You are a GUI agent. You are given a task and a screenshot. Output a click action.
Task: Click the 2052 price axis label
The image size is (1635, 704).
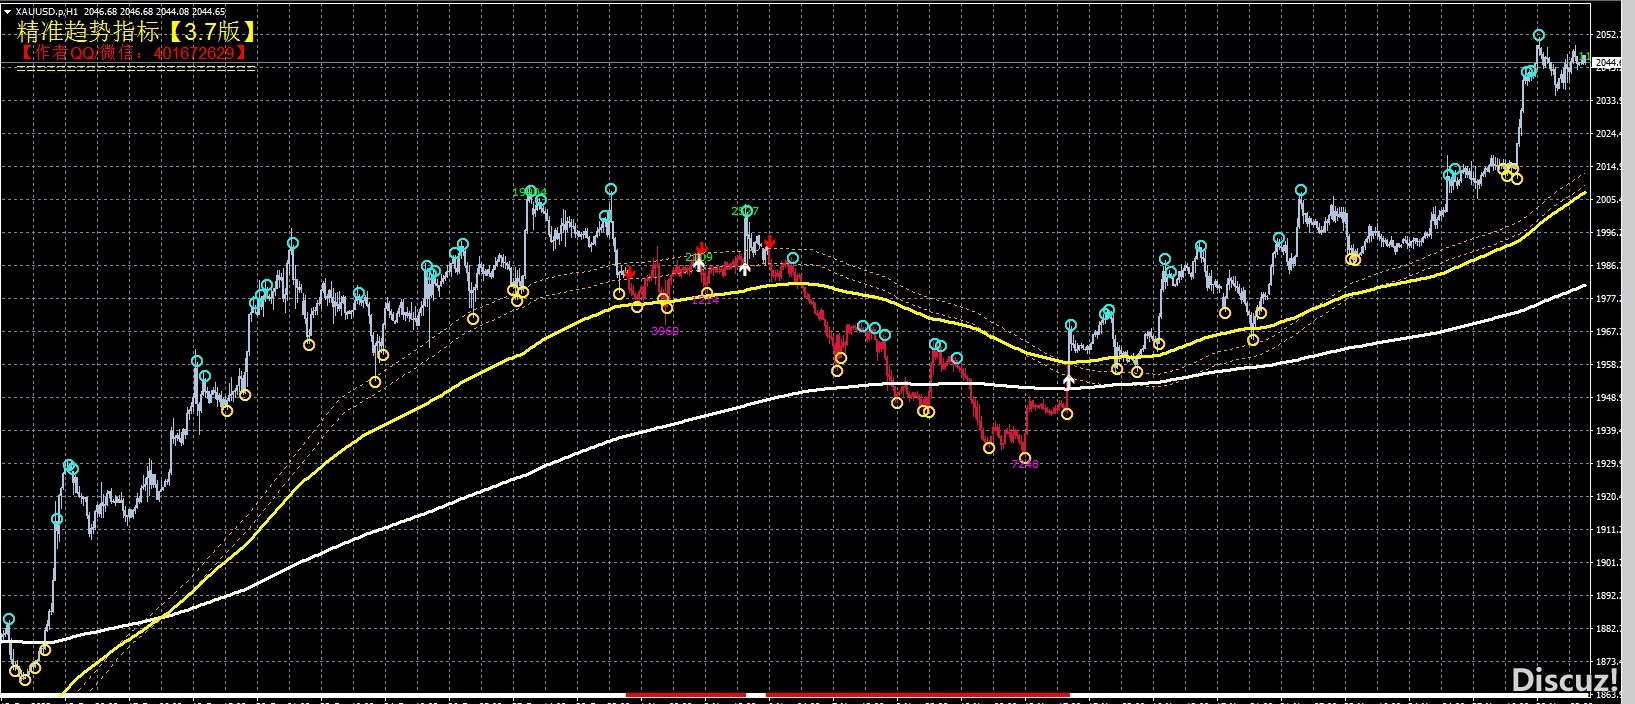1607,35
